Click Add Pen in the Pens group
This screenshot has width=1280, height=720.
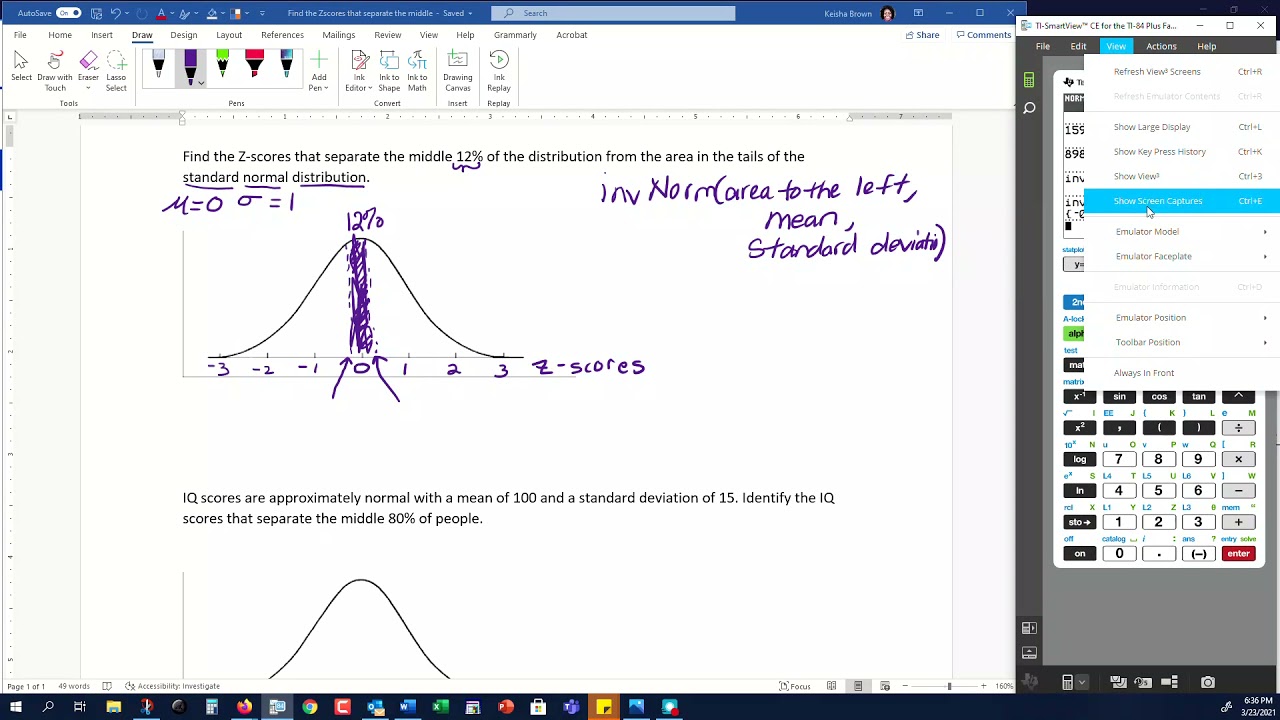pyautogui.click(x=319, y=70)
